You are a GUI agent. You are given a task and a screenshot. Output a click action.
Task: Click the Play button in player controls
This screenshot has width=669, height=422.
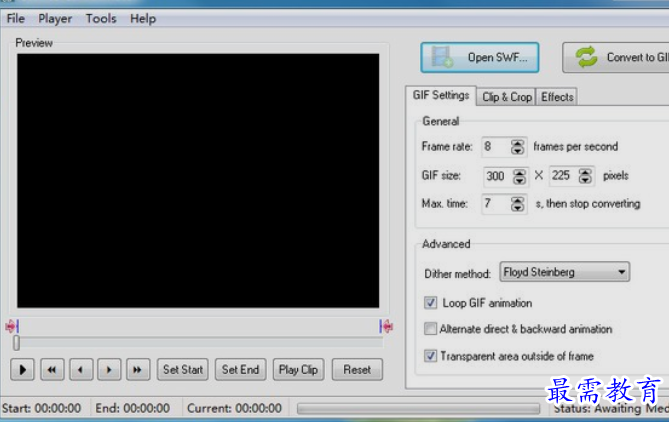pyautogui.click(x=23, y=370)
